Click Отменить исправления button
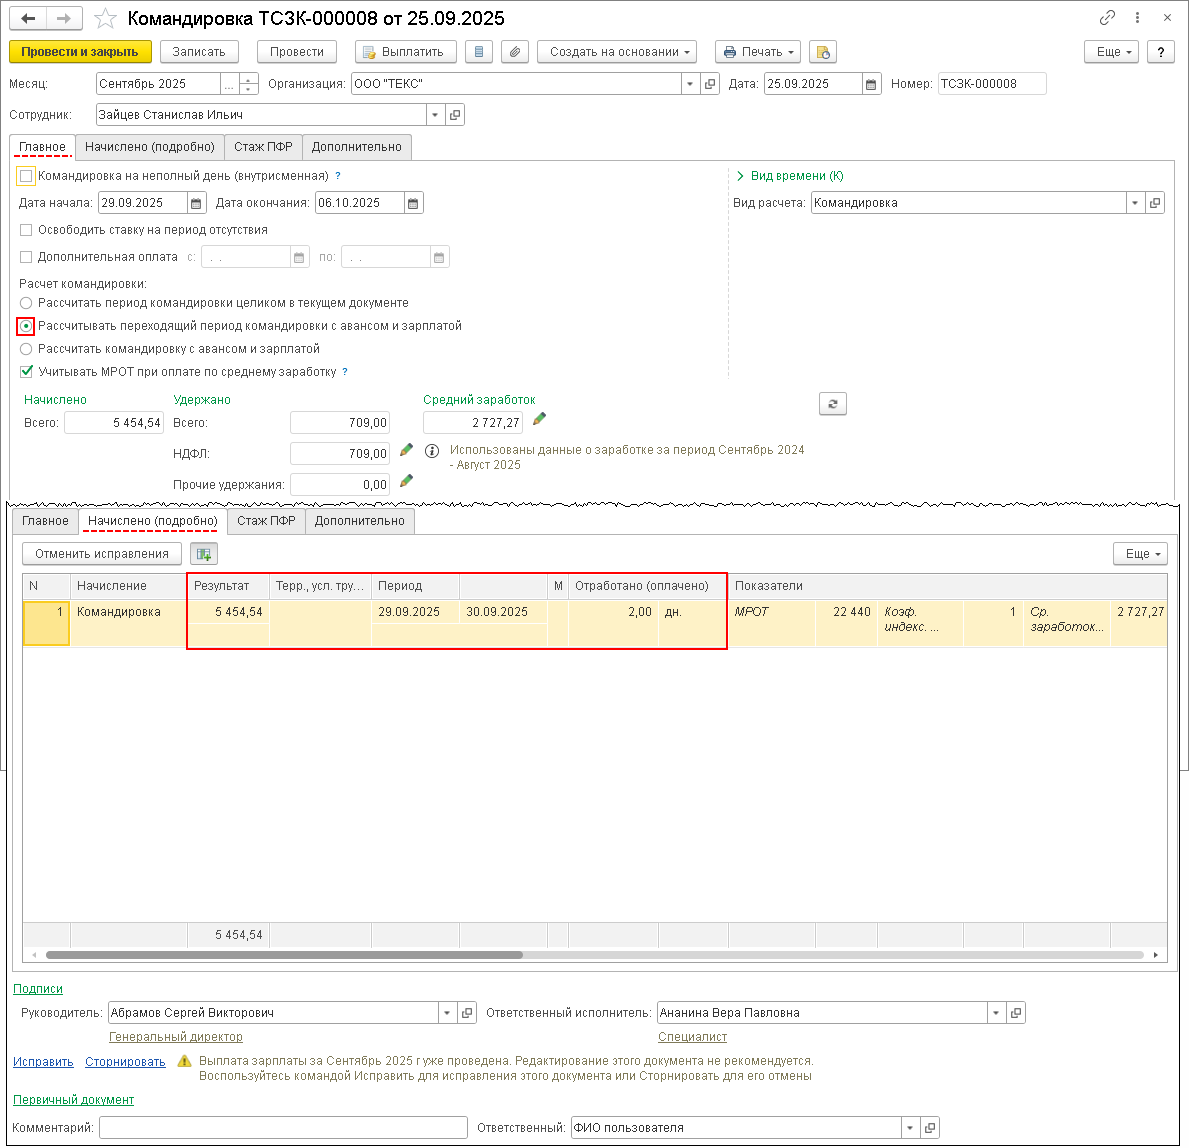This screenshot has width=1189, height=1148. click(x=102, y=554)
